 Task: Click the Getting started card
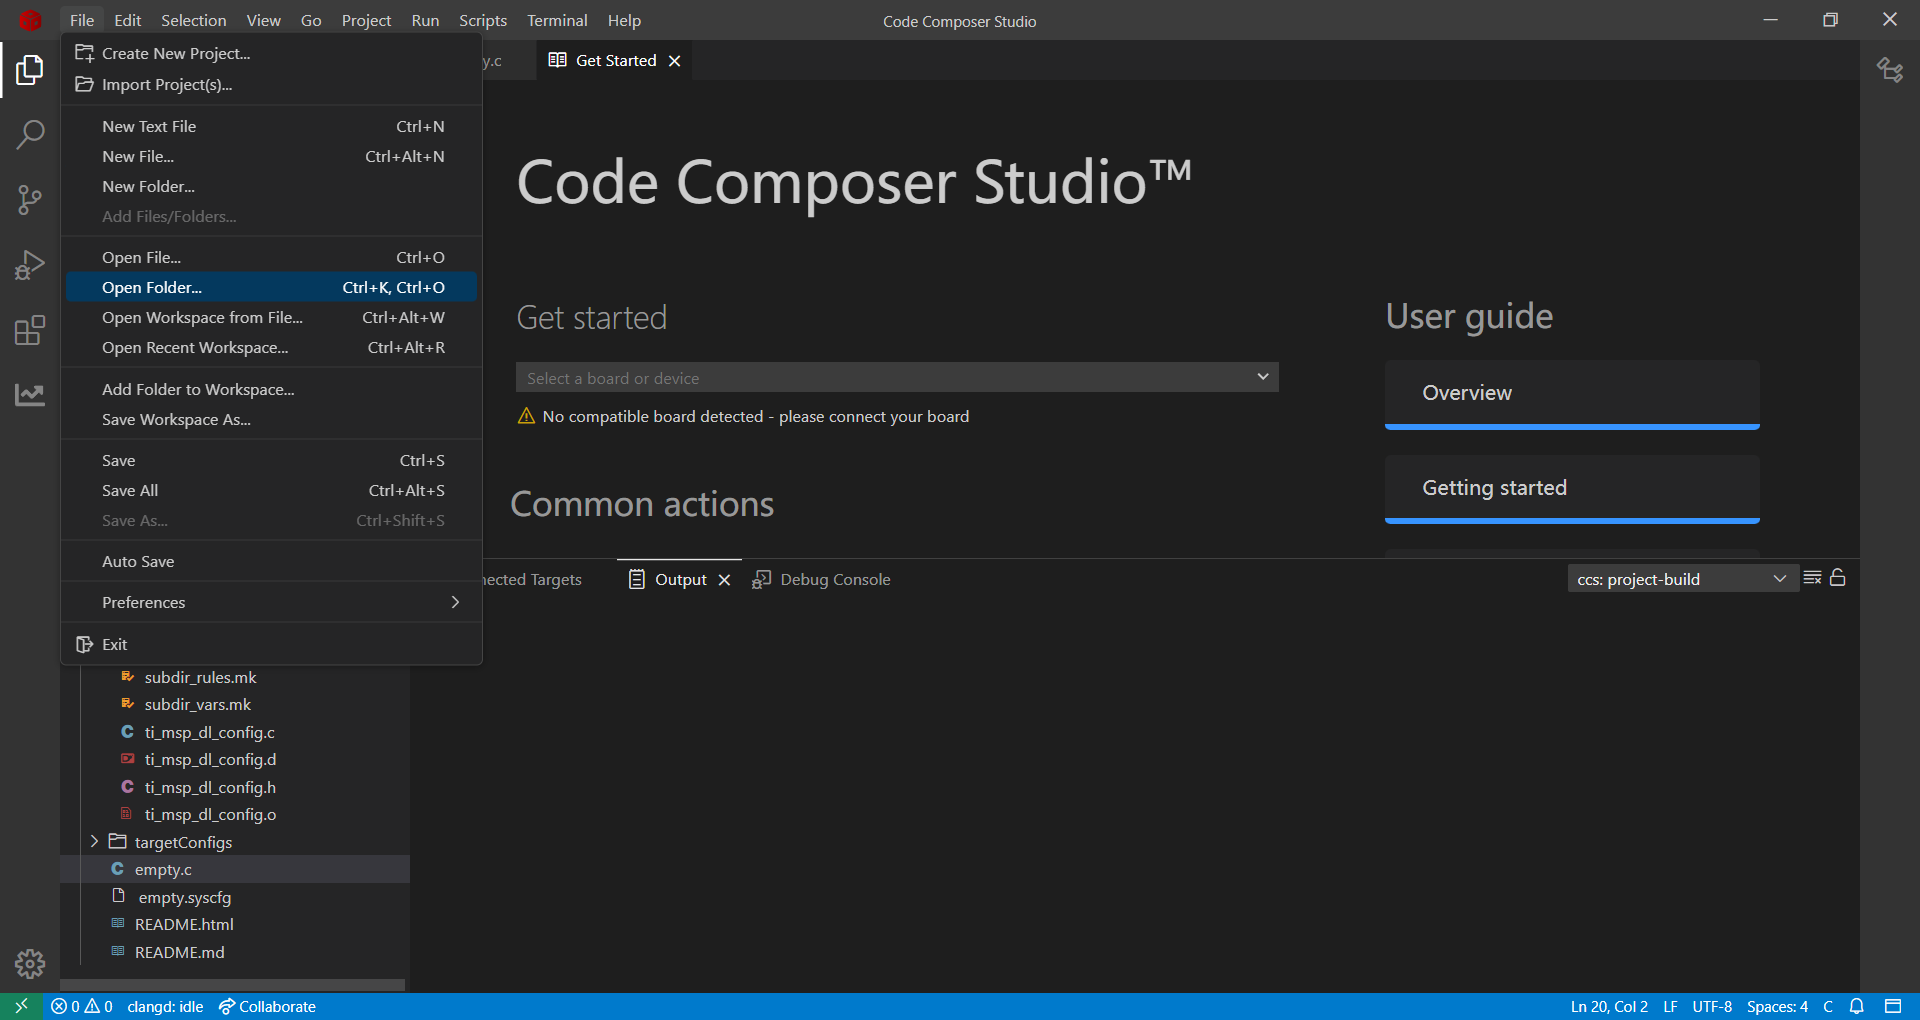1570,487
